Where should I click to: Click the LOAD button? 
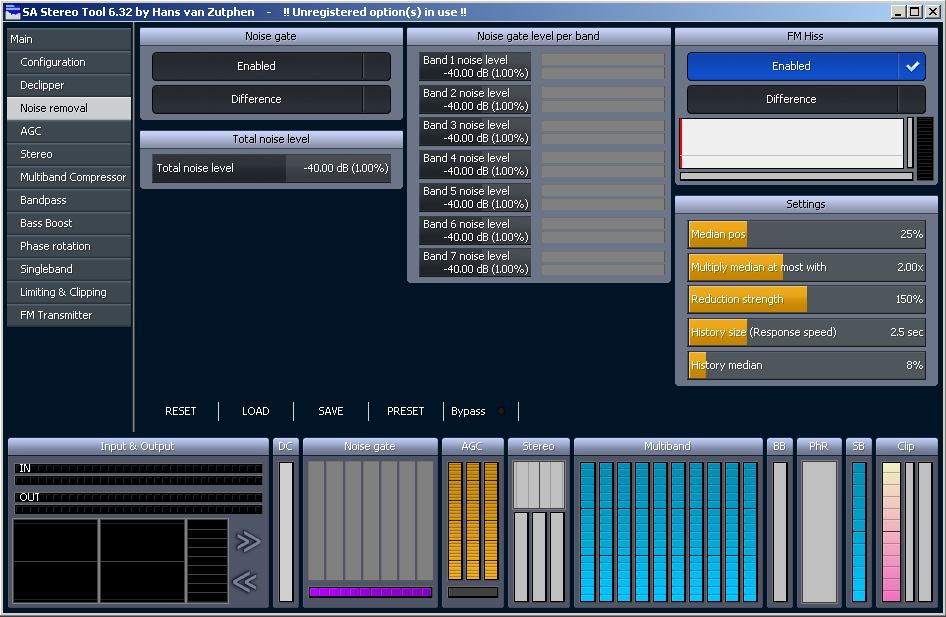256,411
